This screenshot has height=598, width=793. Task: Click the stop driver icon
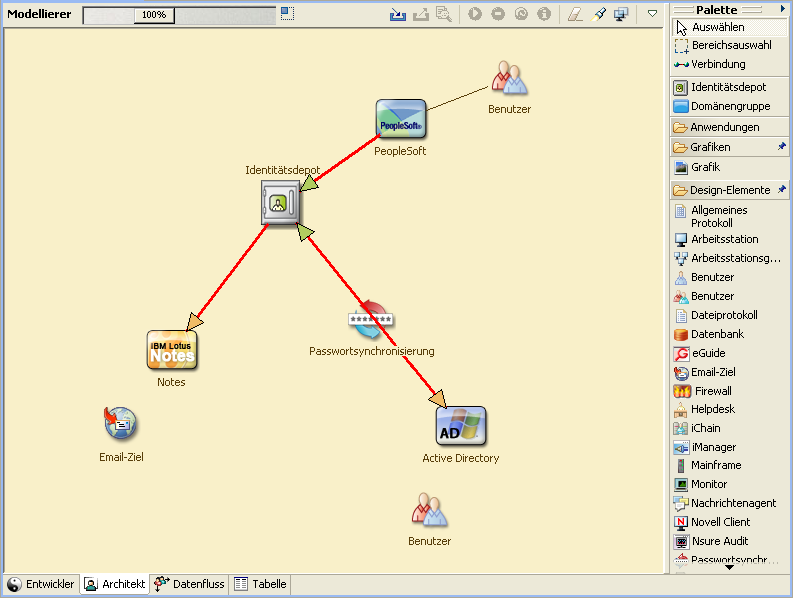(x=498, y=14)
